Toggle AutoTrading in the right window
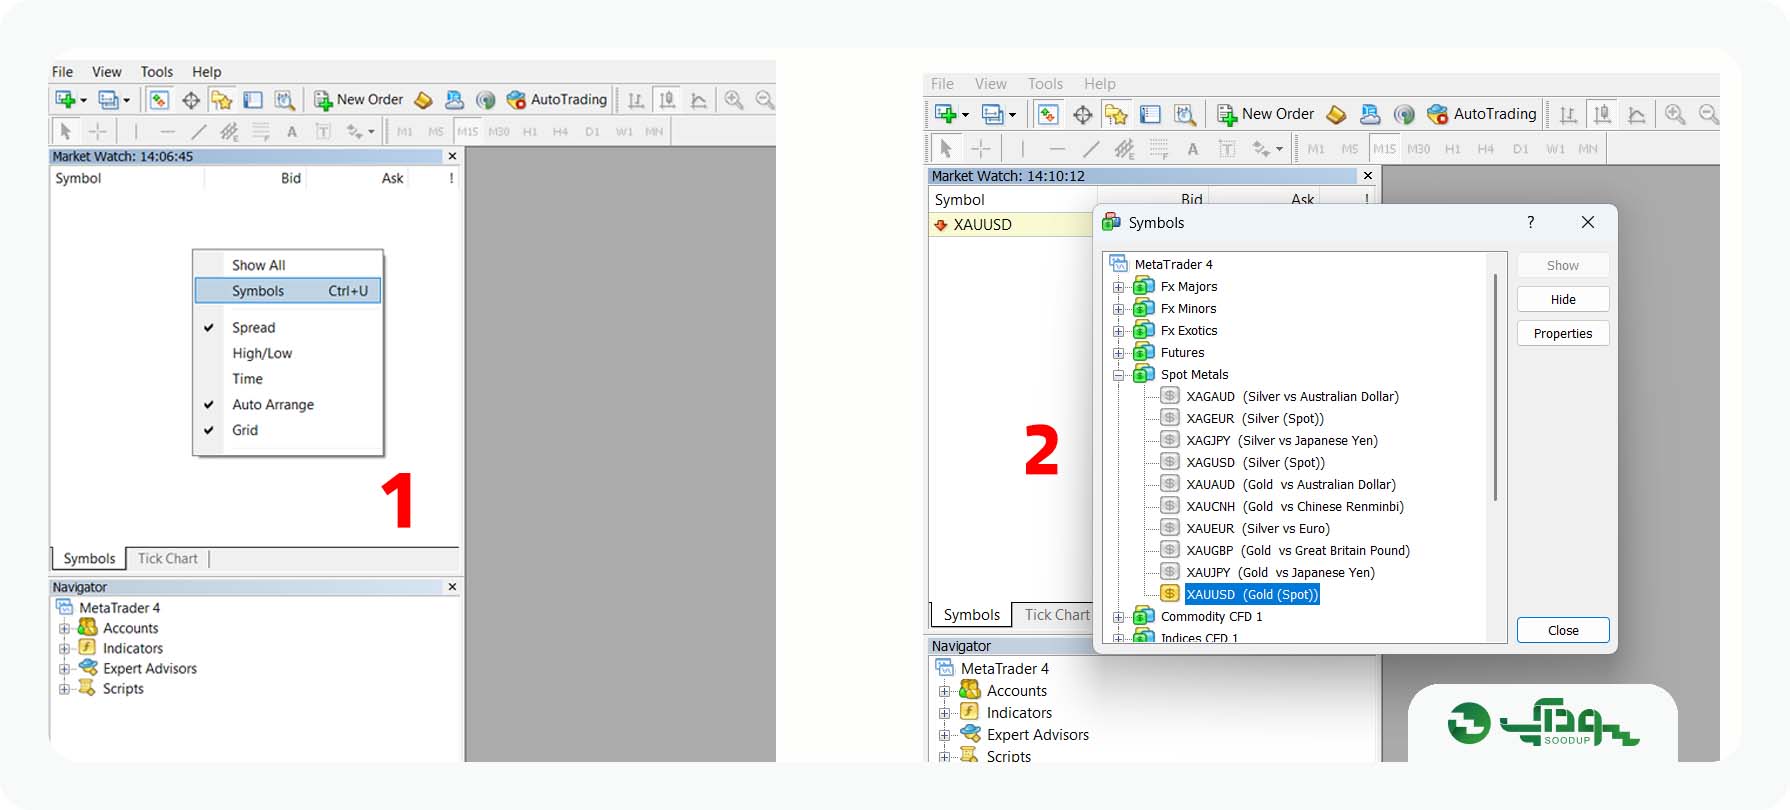Screen dimensions: 1790x810 coord(1481,114)
